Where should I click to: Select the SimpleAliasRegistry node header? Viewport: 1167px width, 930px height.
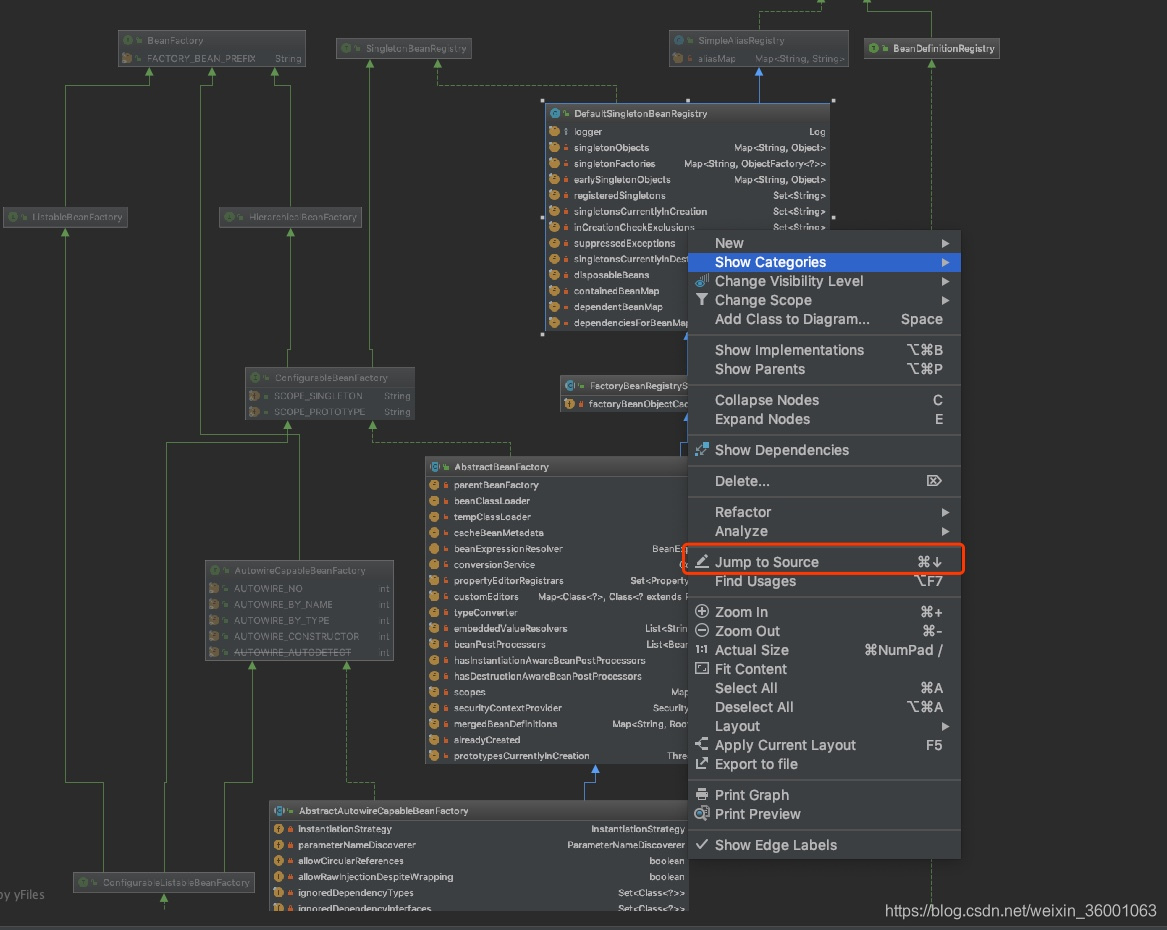[x=758, y=40]
